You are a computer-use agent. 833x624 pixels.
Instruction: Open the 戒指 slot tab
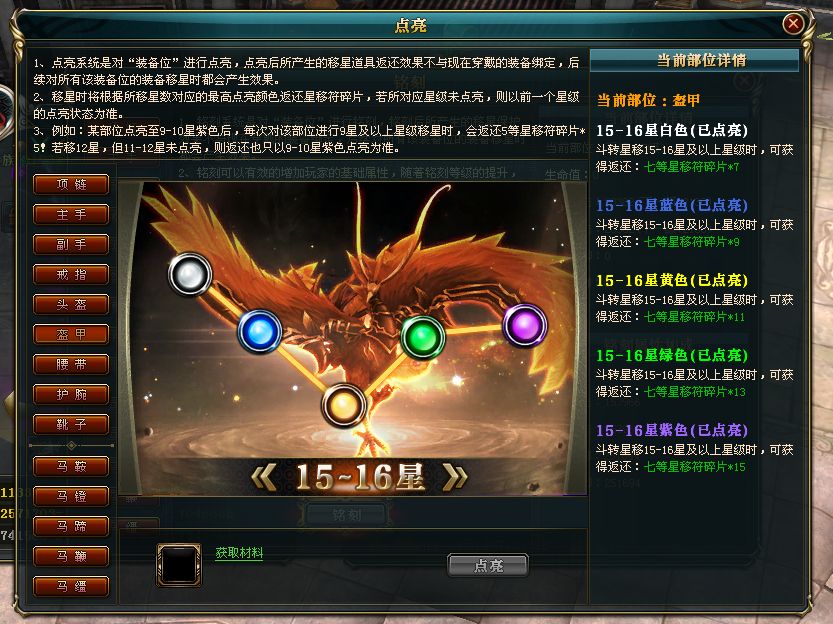coord(71,275)
